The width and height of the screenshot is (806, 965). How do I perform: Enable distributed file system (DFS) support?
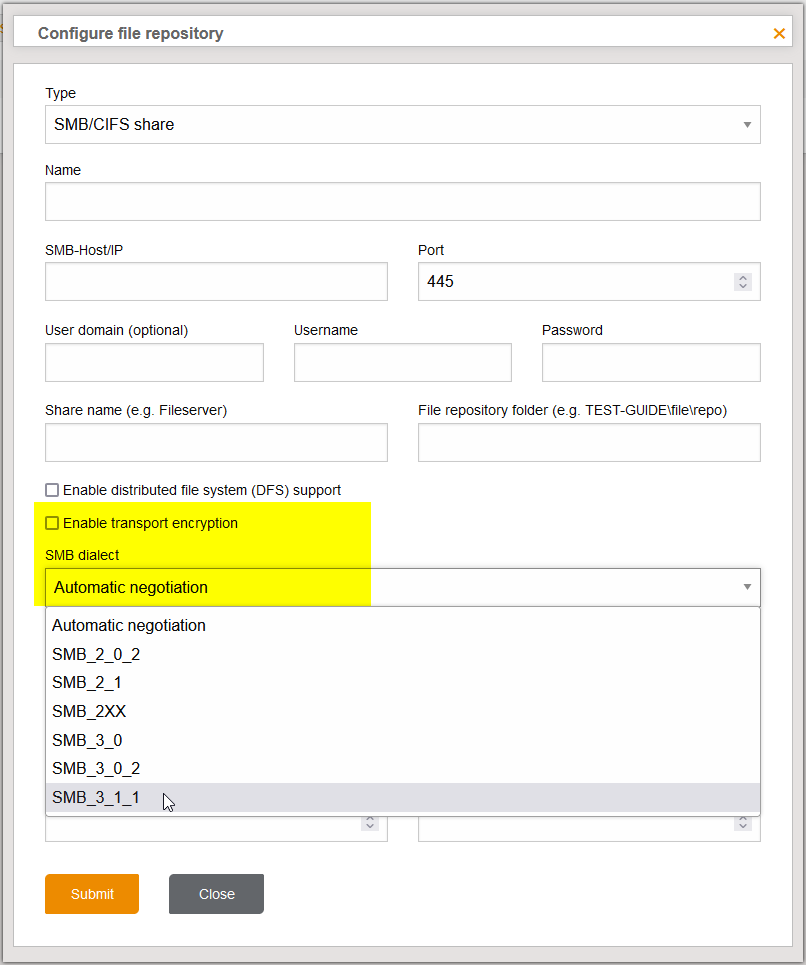(51, 490)
